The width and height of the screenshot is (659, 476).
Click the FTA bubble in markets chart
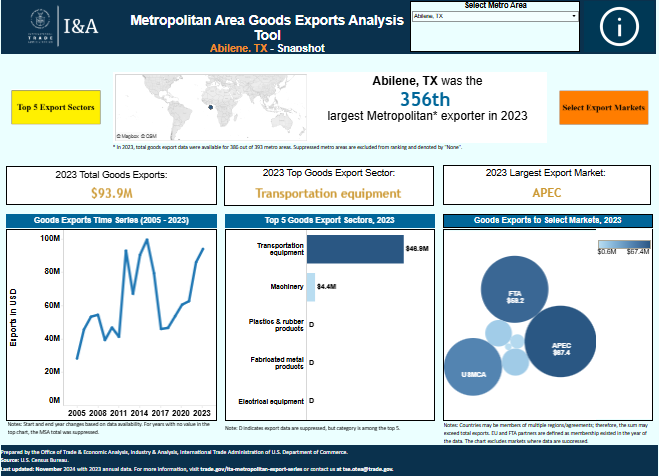tap(514, 289)
